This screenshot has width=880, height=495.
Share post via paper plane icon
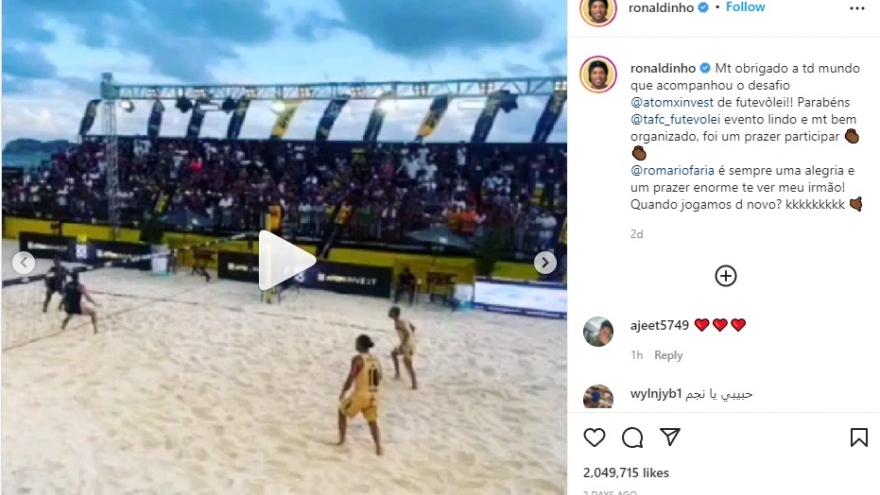(x=670, y=437)
